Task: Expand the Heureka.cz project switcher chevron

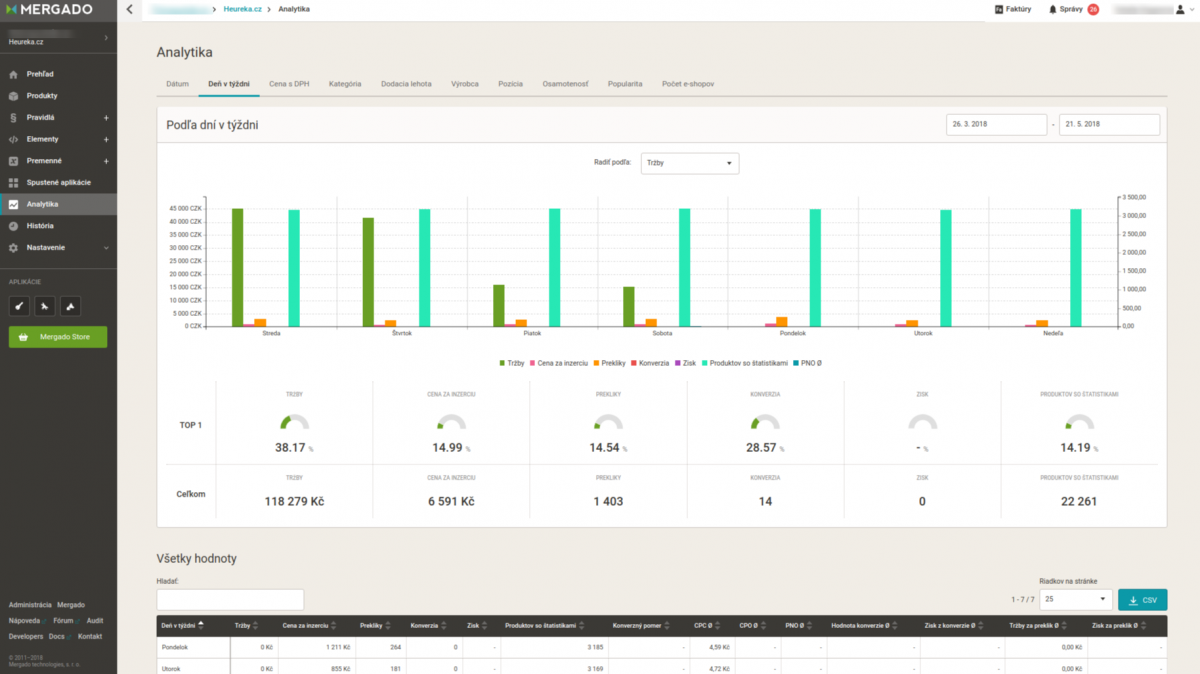Action: click(106, 37)
